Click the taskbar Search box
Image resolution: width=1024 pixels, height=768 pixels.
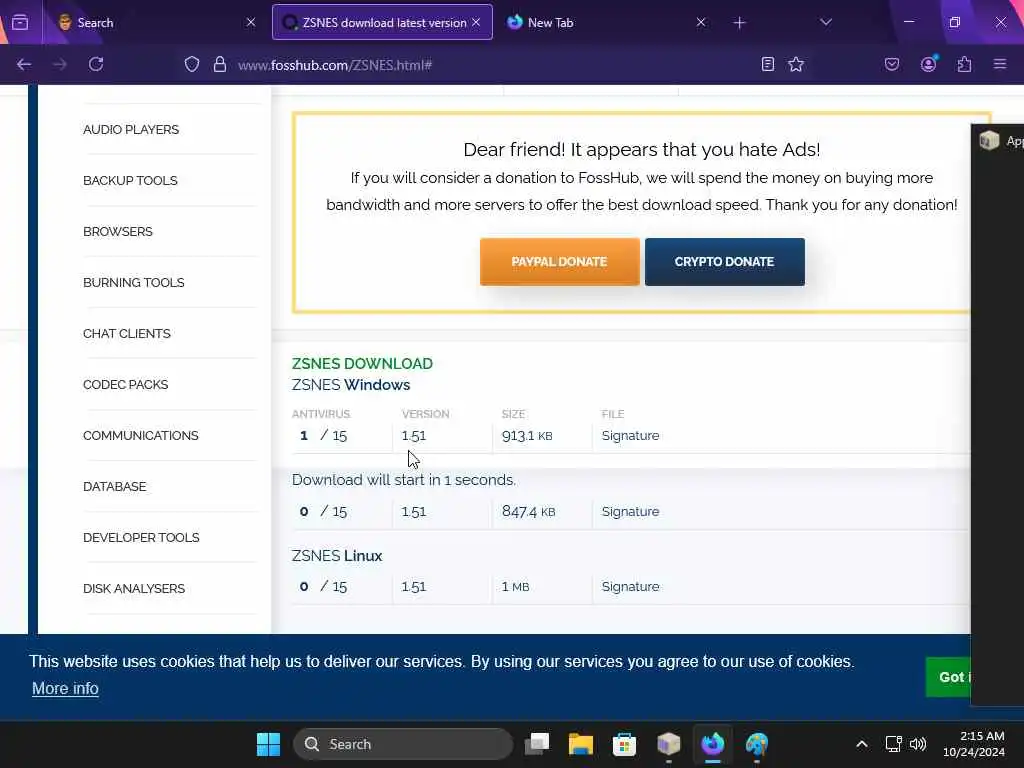point(404,744)
